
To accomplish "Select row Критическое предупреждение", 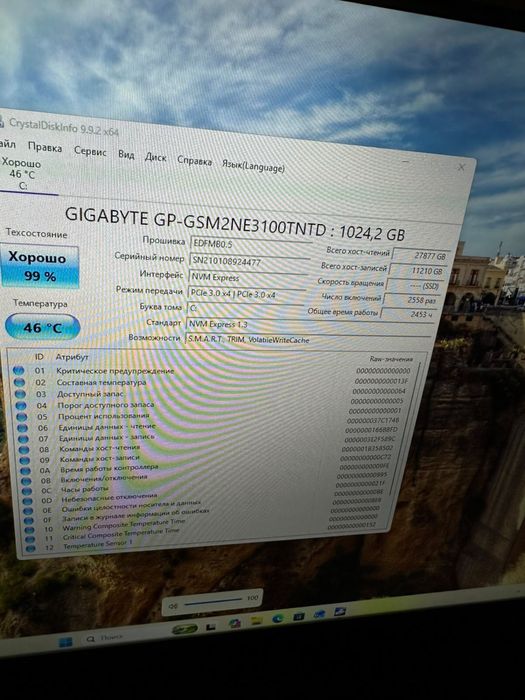I will (213, 371).
